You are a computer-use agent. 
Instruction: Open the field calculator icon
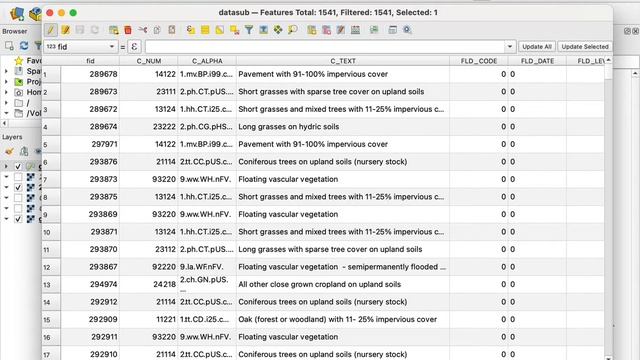[355, 30]
